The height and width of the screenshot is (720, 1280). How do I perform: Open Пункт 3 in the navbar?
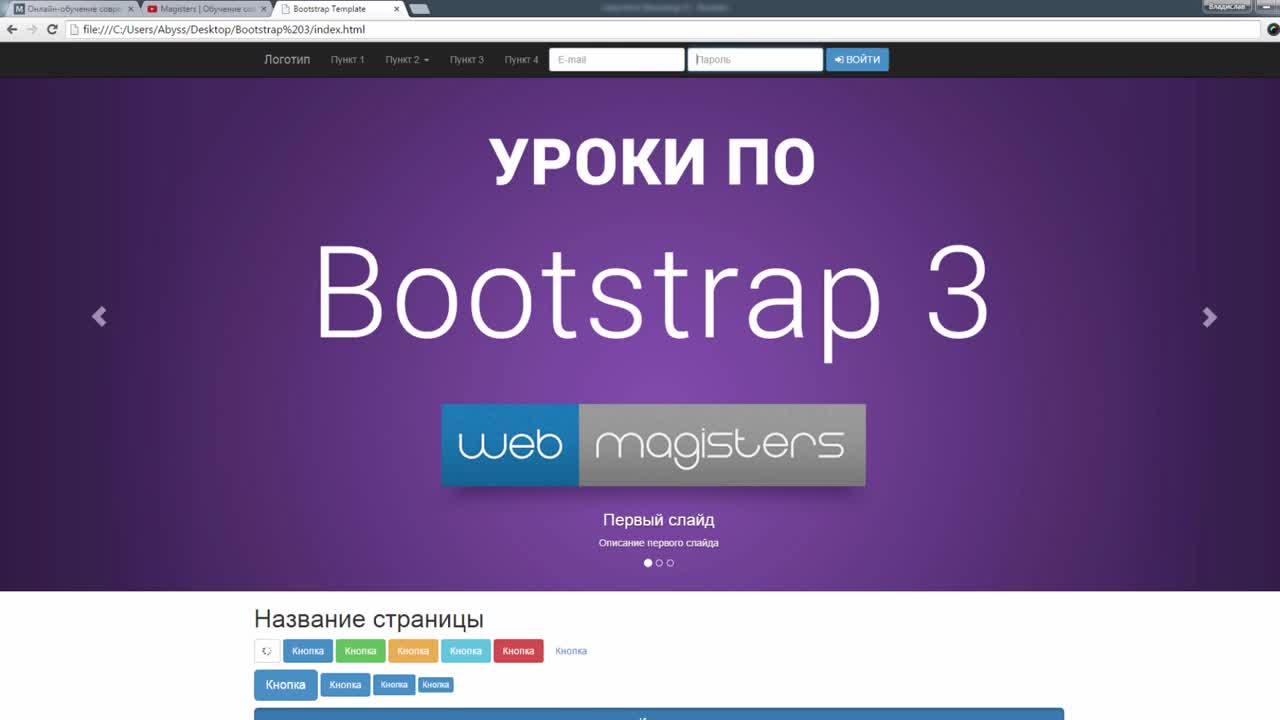coord(467,60)
